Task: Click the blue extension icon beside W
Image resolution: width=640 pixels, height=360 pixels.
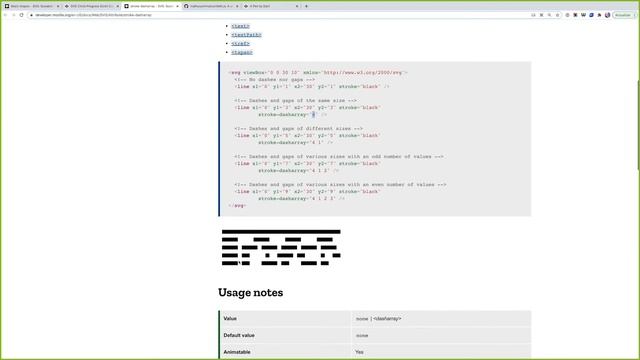Action: click(591, 15)
